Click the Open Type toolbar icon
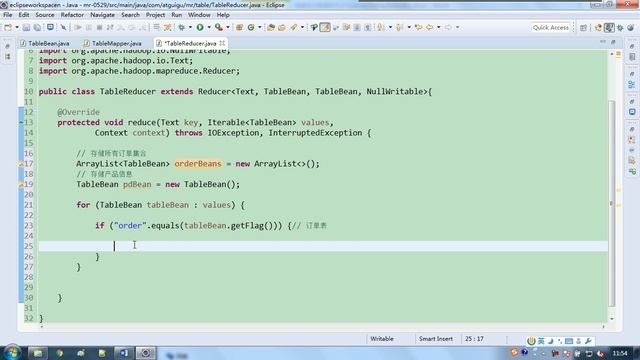 (x=271, y=27)
